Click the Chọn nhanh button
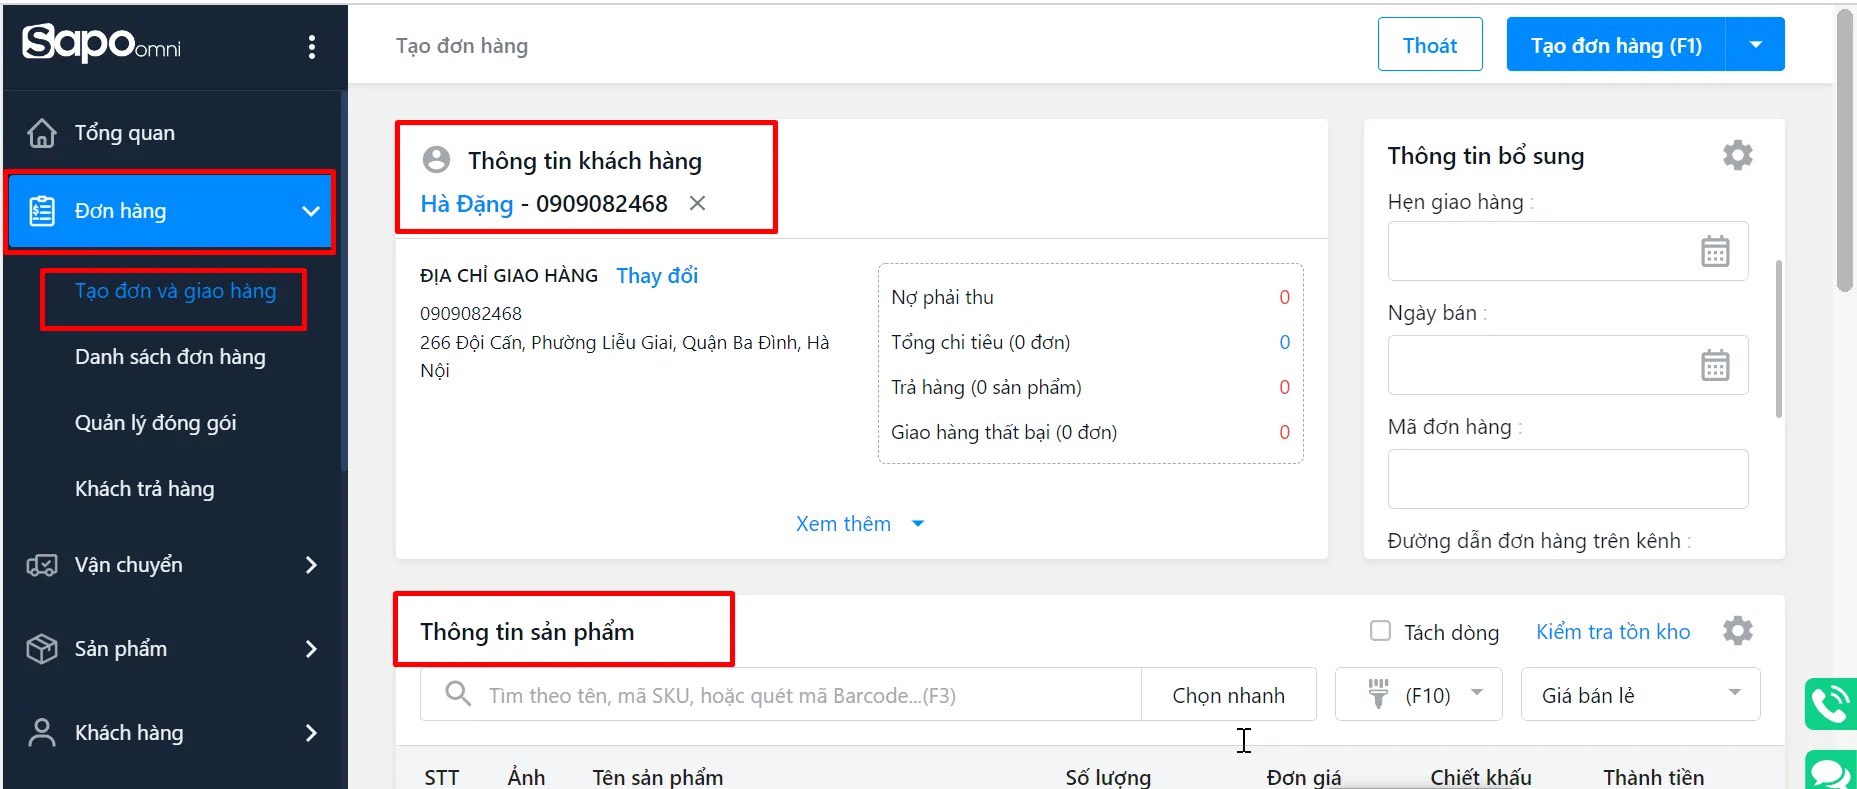 (x=1228, y=695)
